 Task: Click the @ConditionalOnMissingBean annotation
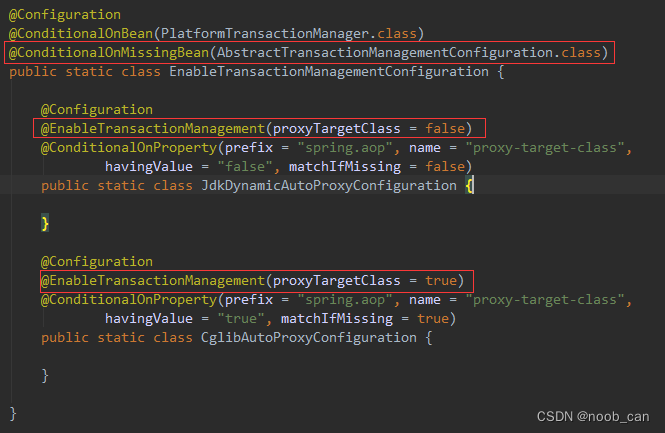[109, 53]
